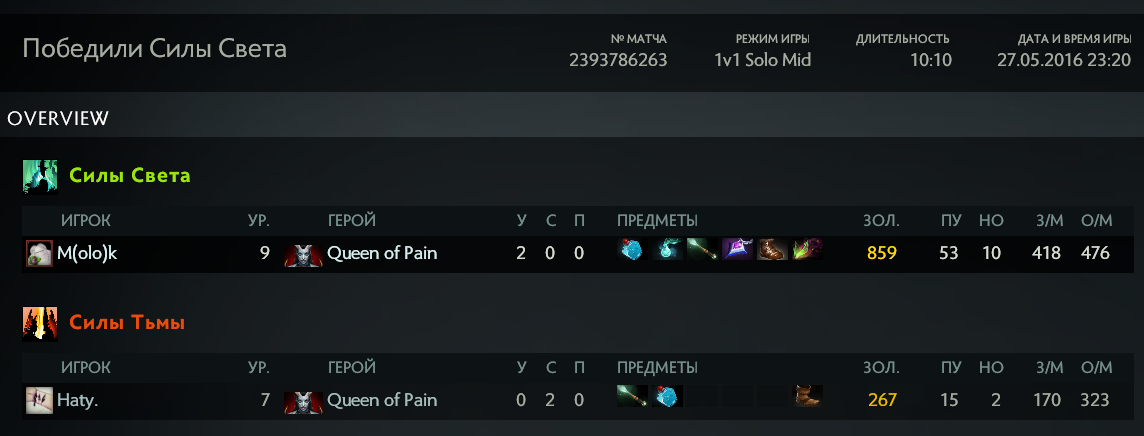The width and height of the screenshot is (1144, 436).
Task: Click Haty.'s Magic Wand item icon
Action: pos(633,397)
